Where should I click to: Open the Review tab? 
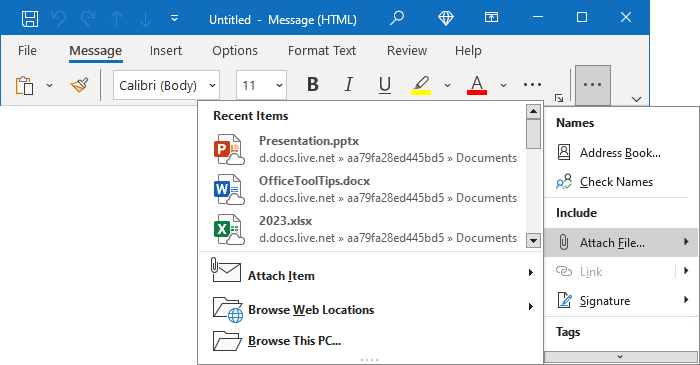pos(407,50)
